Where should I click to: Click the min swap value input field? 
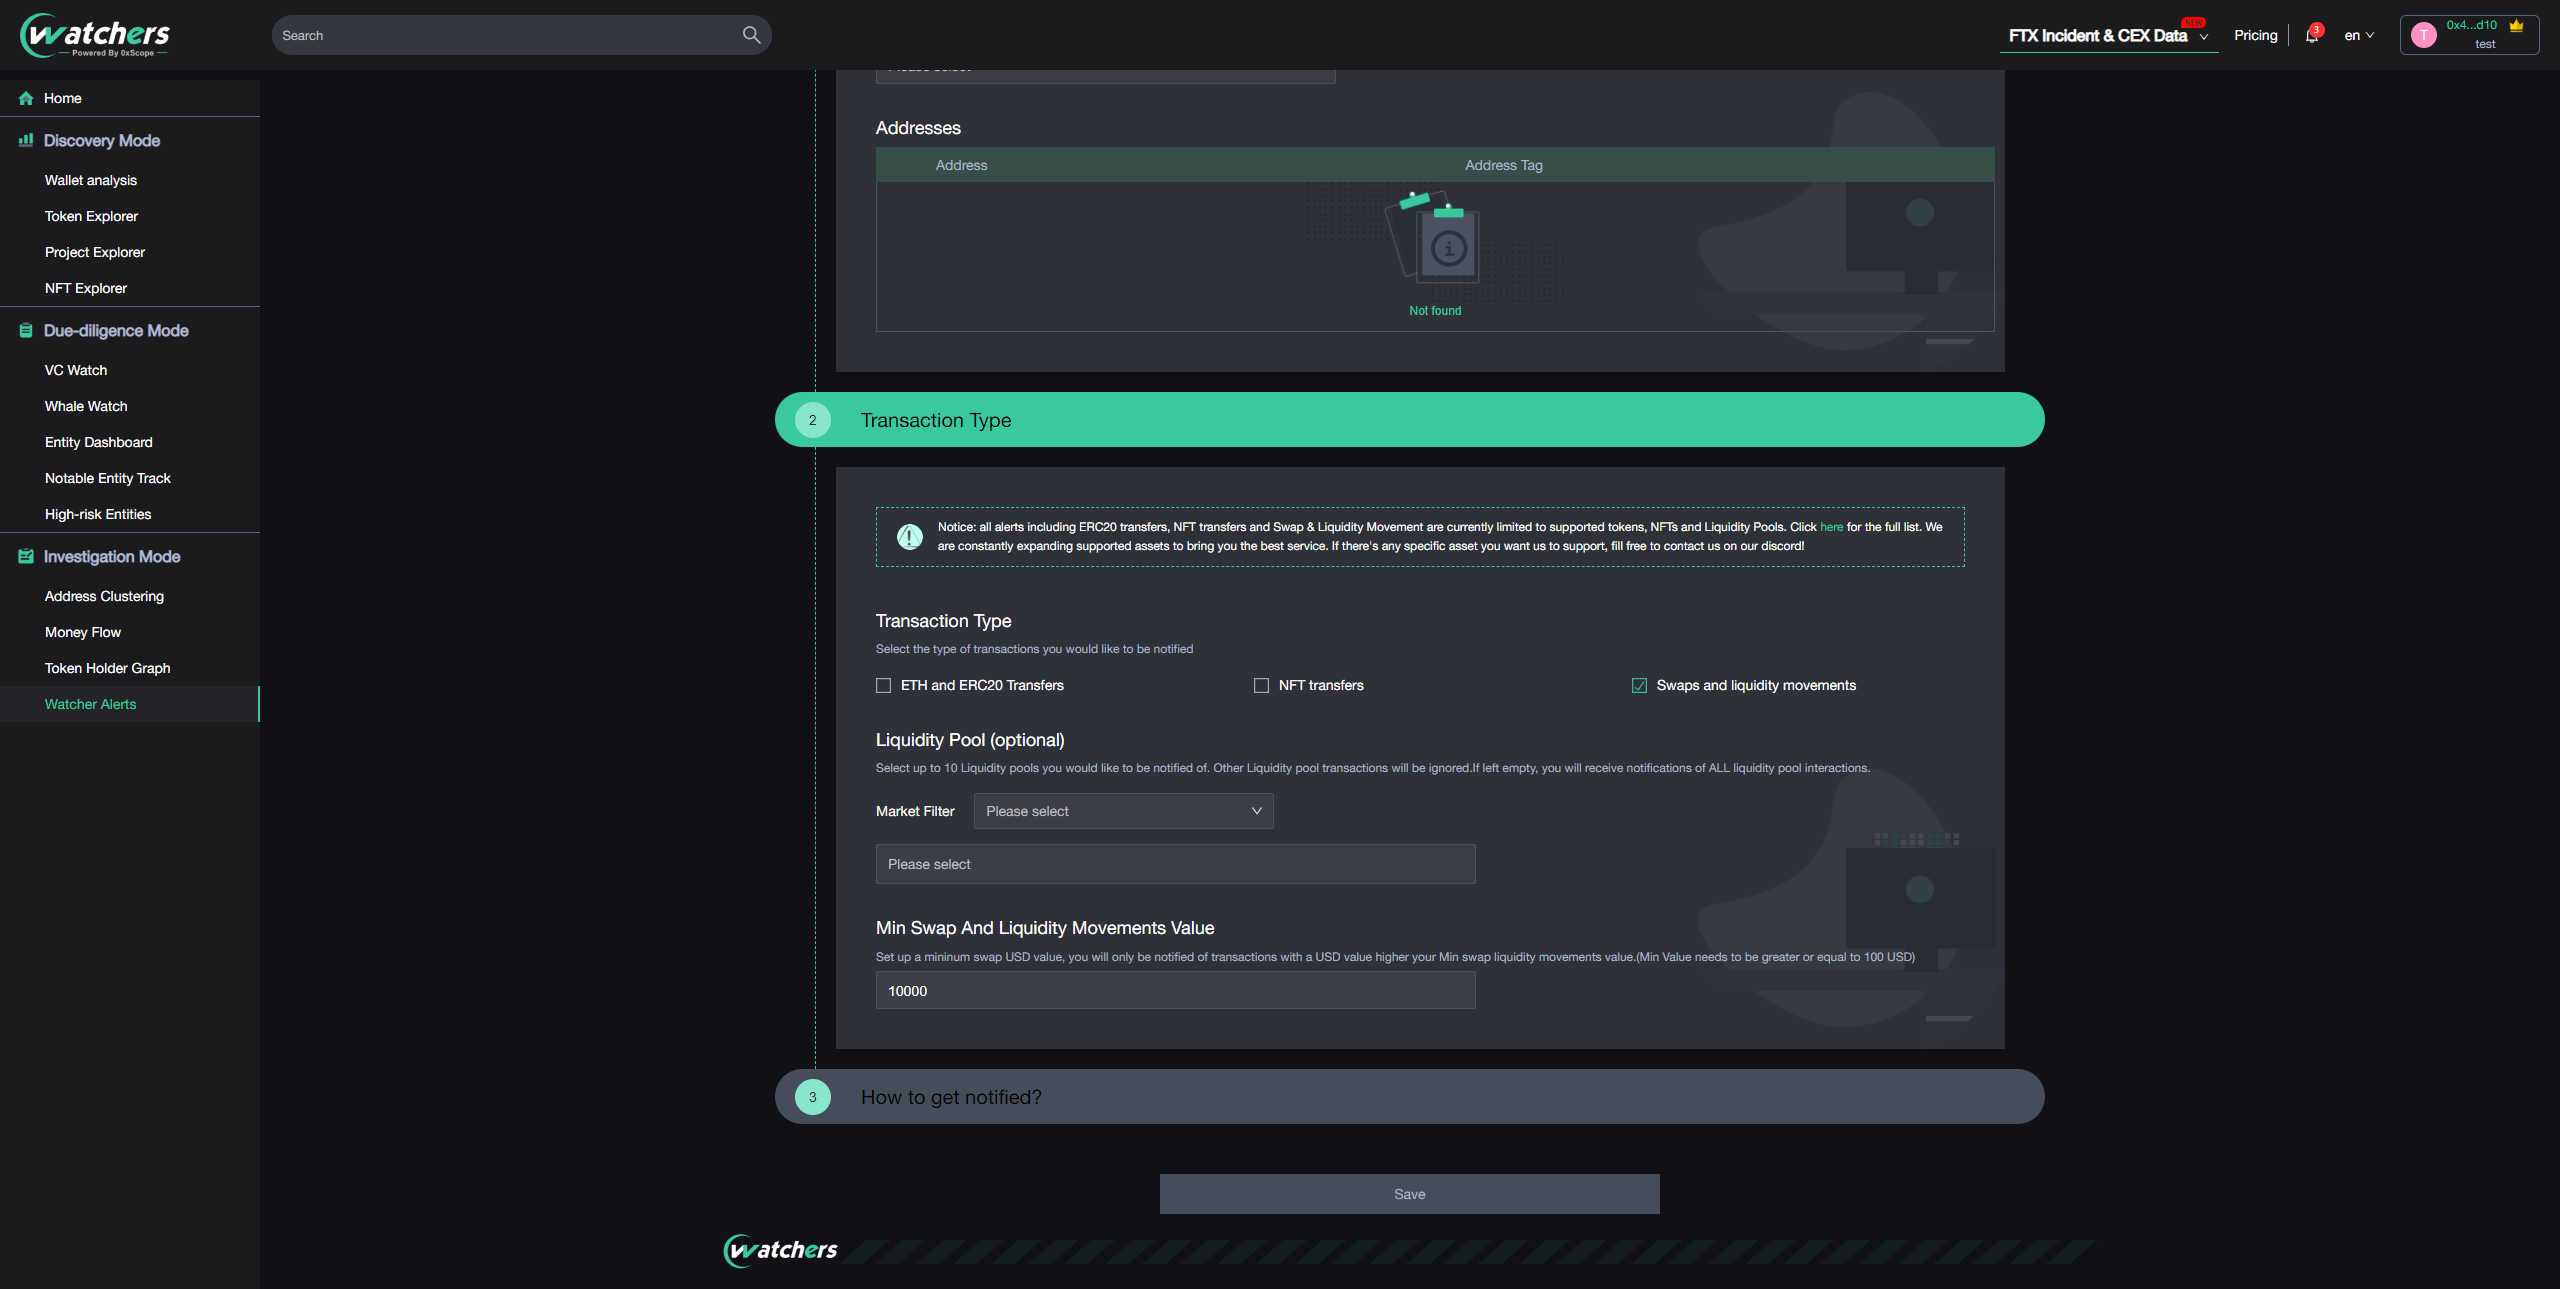click(x=1175, y=991)
